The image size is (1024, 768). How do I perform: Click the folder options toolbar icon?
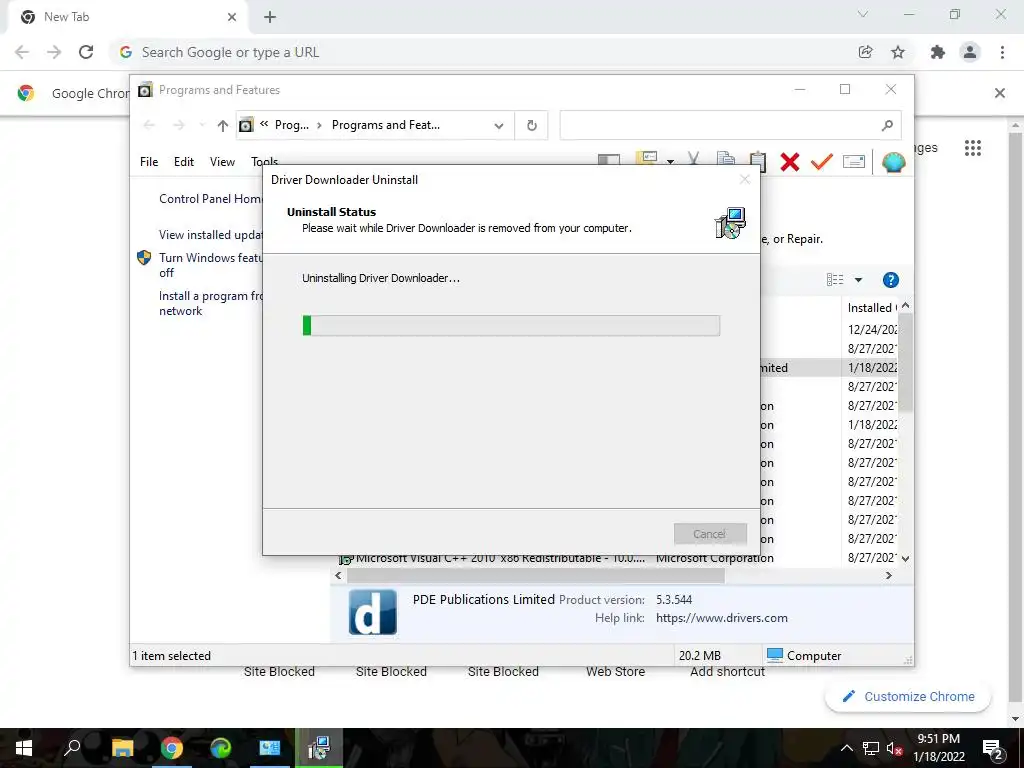pos(646,159)
